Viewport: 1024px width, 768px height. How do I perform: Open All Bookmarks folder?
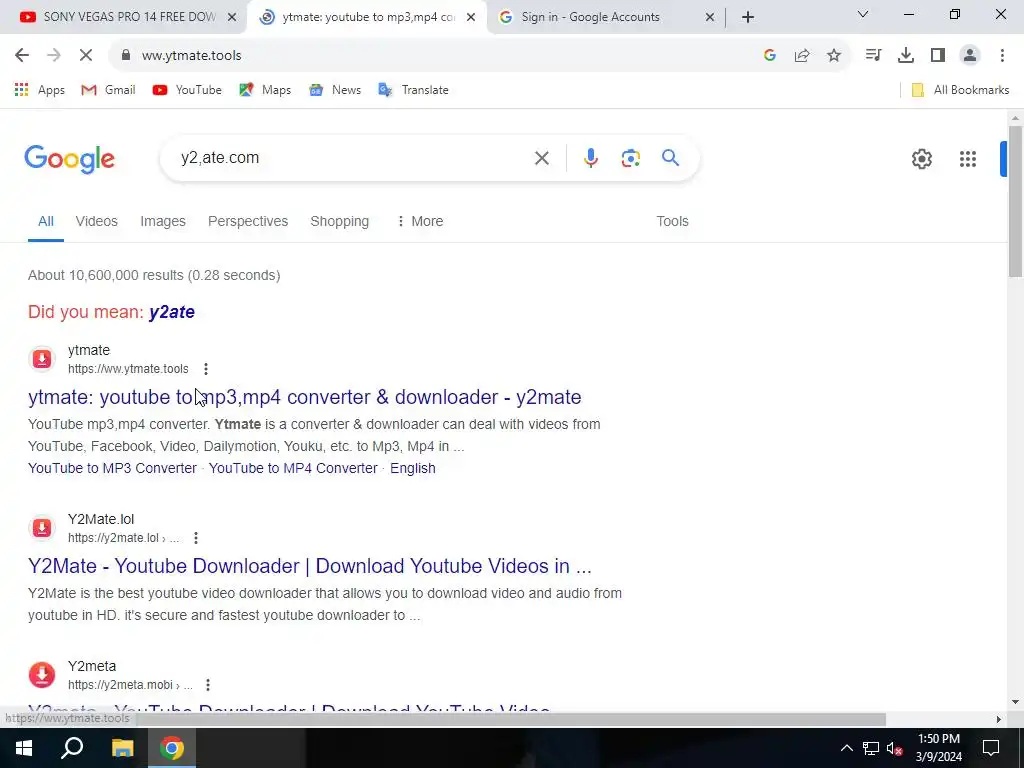(960, 90)
